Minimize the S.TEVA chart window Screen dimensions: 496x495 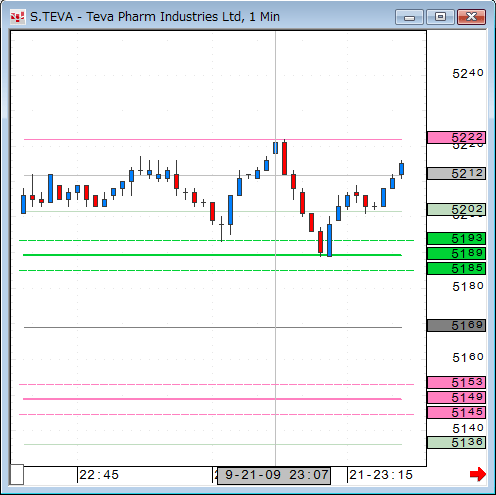click(409, 17)
